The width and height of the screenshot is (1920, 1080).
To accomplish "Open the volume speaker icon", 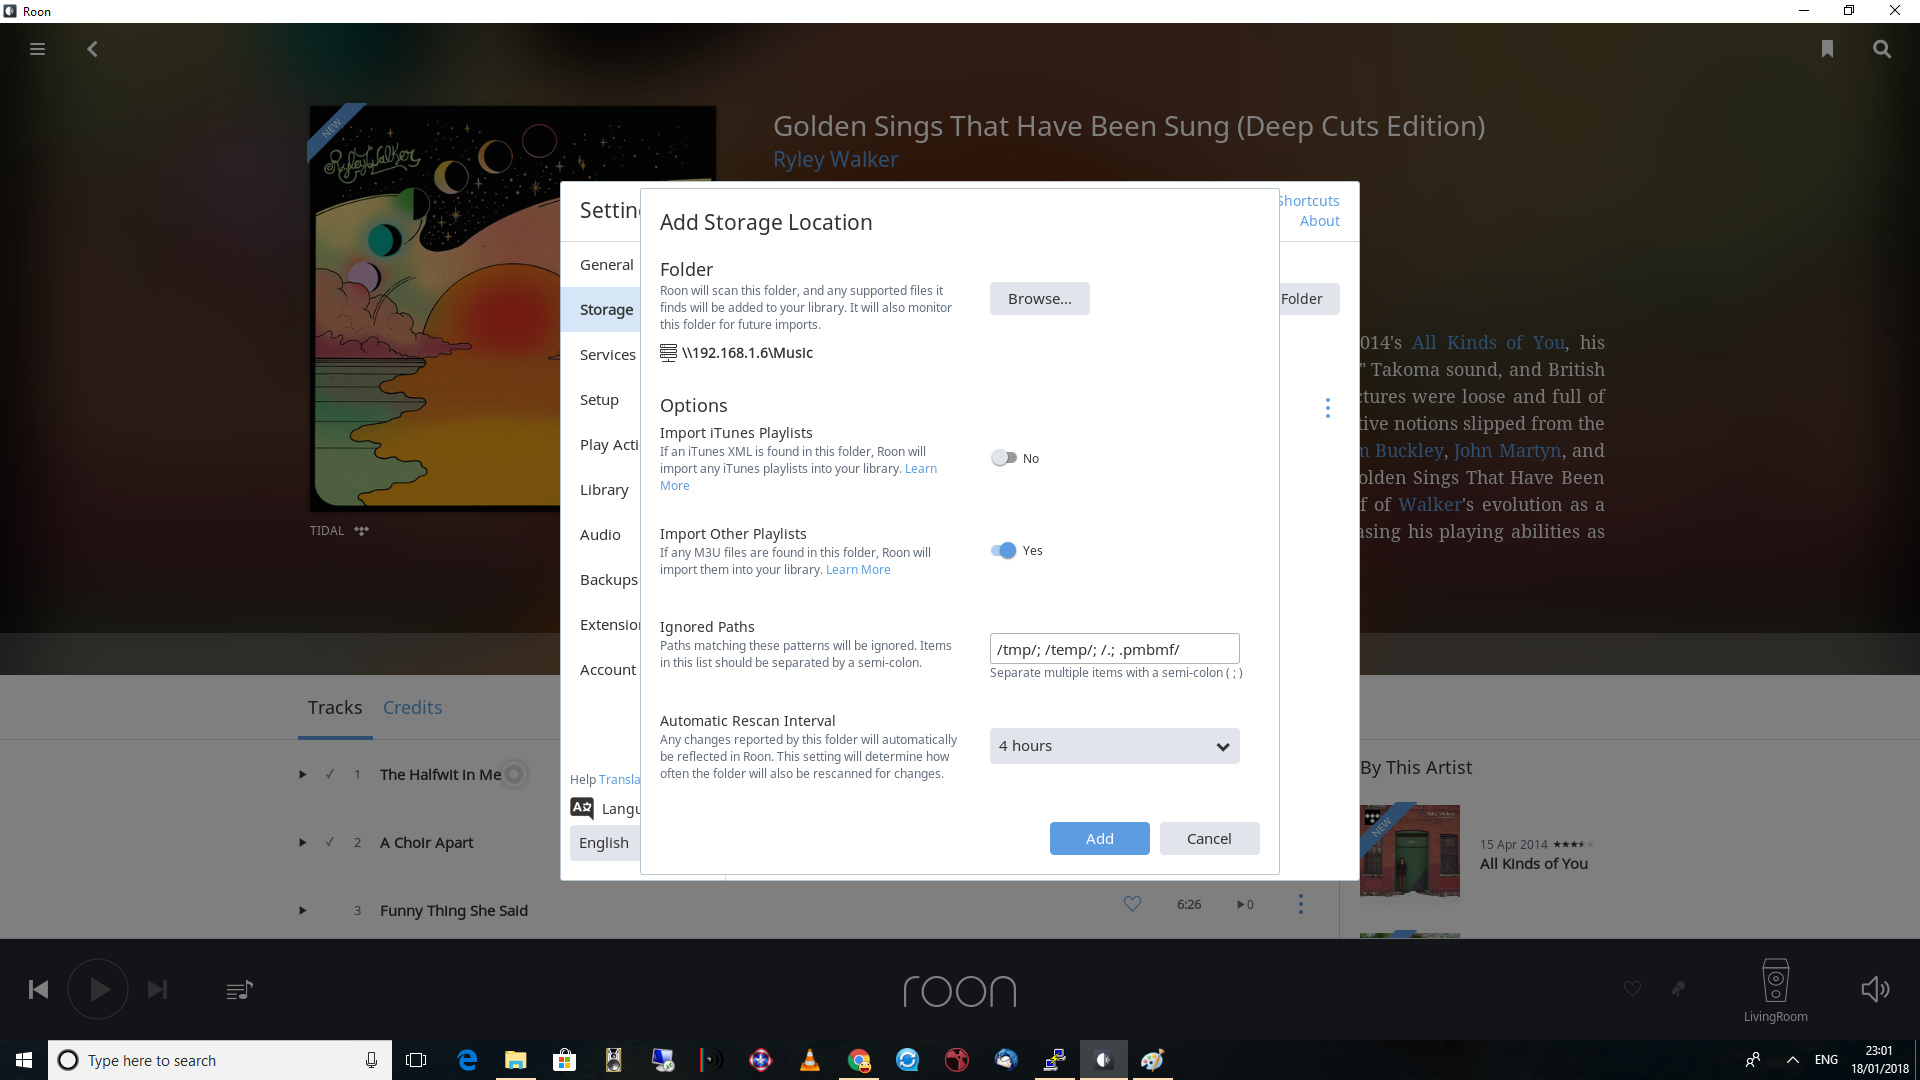I will pyautogui.click(x=1875, y=990).
